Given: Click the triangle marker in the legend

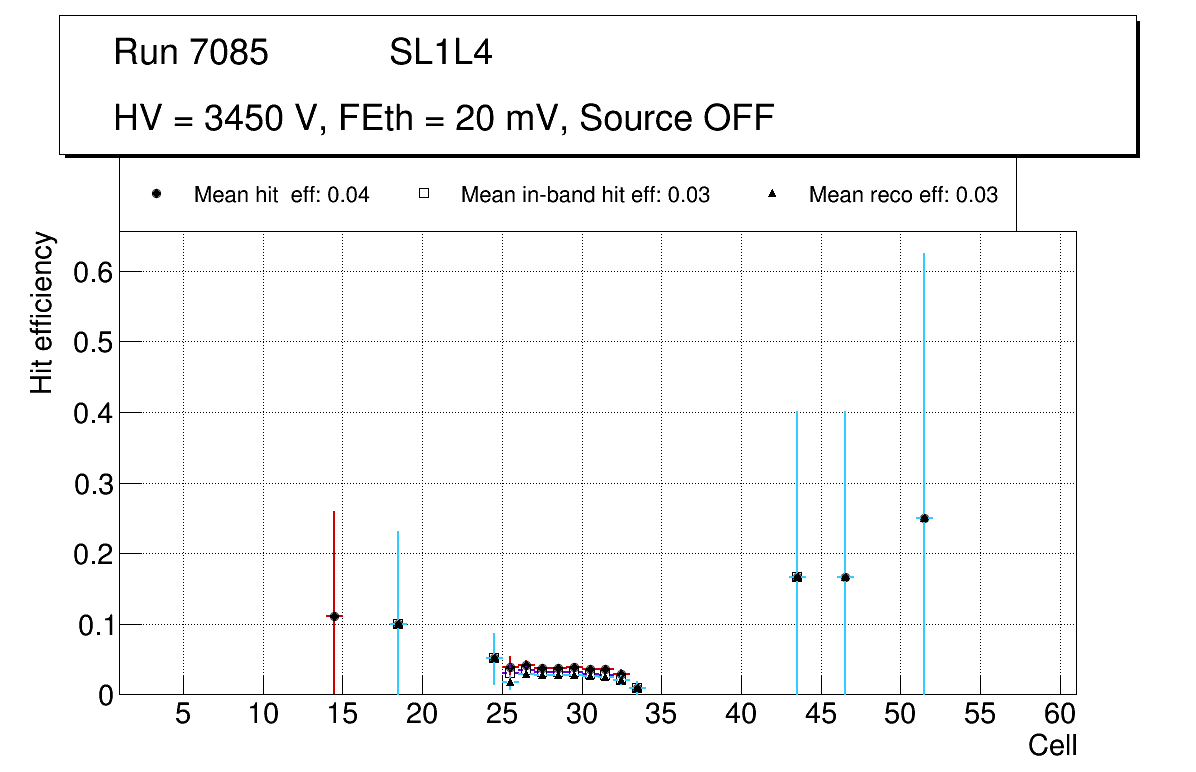Looking at the screenshot, I should pyautogui.click(x=772, y=195).
